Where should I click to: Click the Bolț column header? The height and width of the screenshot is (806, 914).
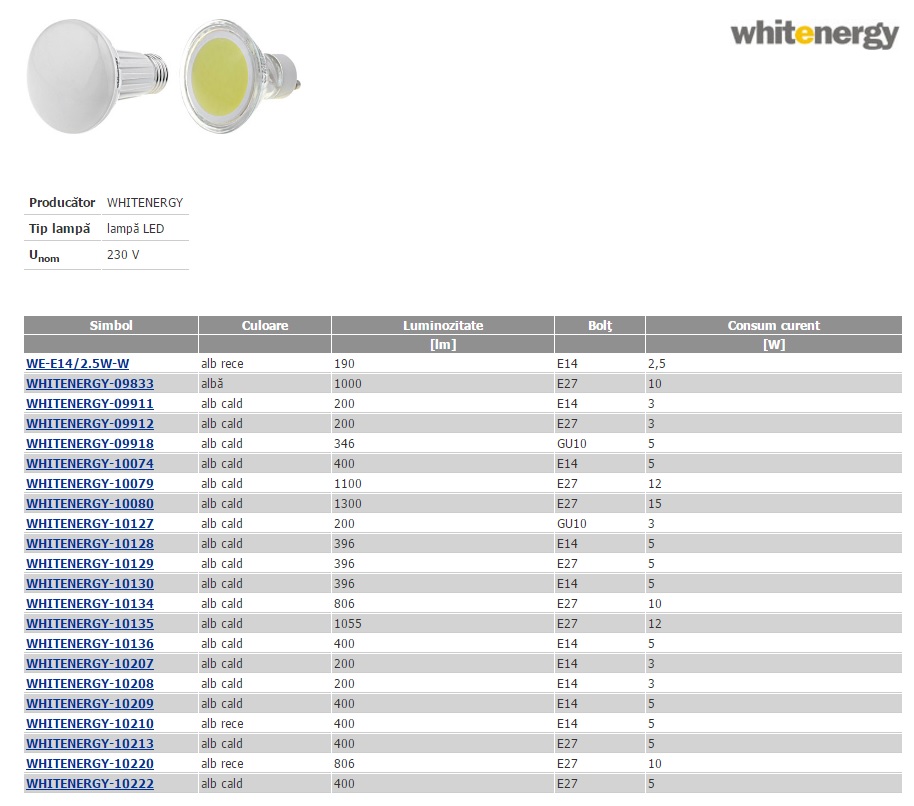(600, 325)
